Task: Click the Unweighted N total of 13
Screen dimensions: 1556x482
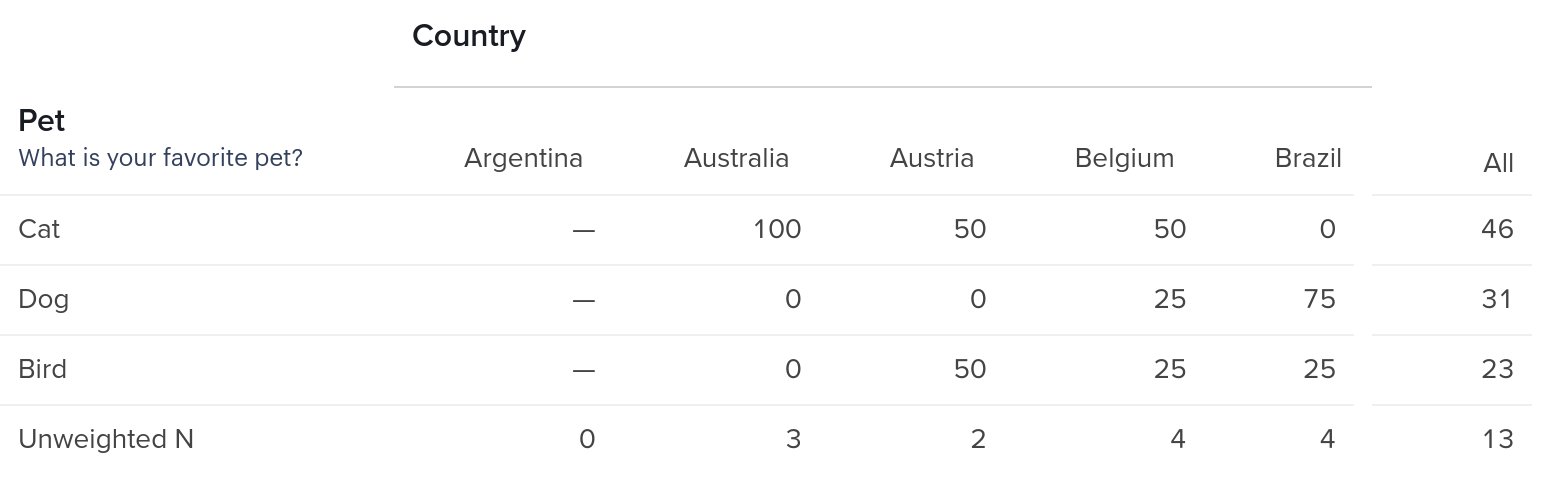Action: 1498,439
